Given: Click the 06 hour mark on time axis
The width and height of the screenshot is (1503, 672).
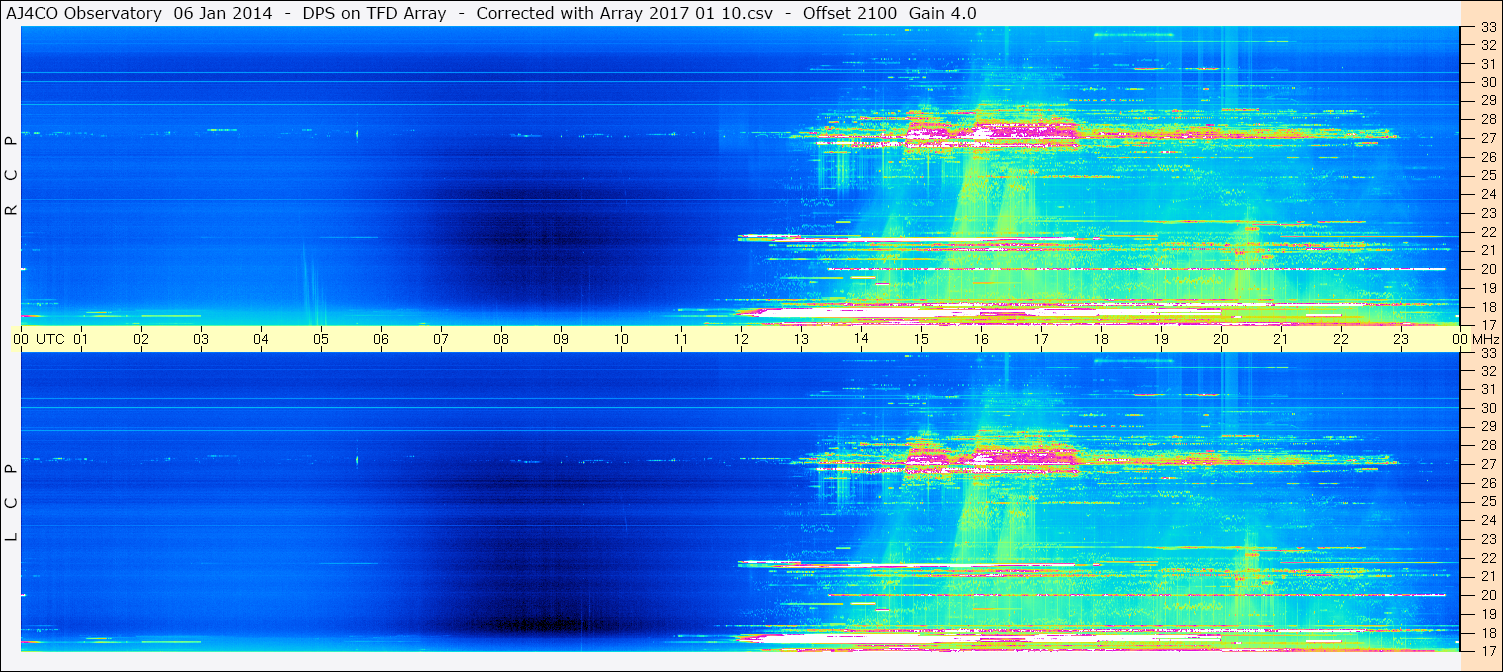Looking at the screenshot, I should click(381, 339).
